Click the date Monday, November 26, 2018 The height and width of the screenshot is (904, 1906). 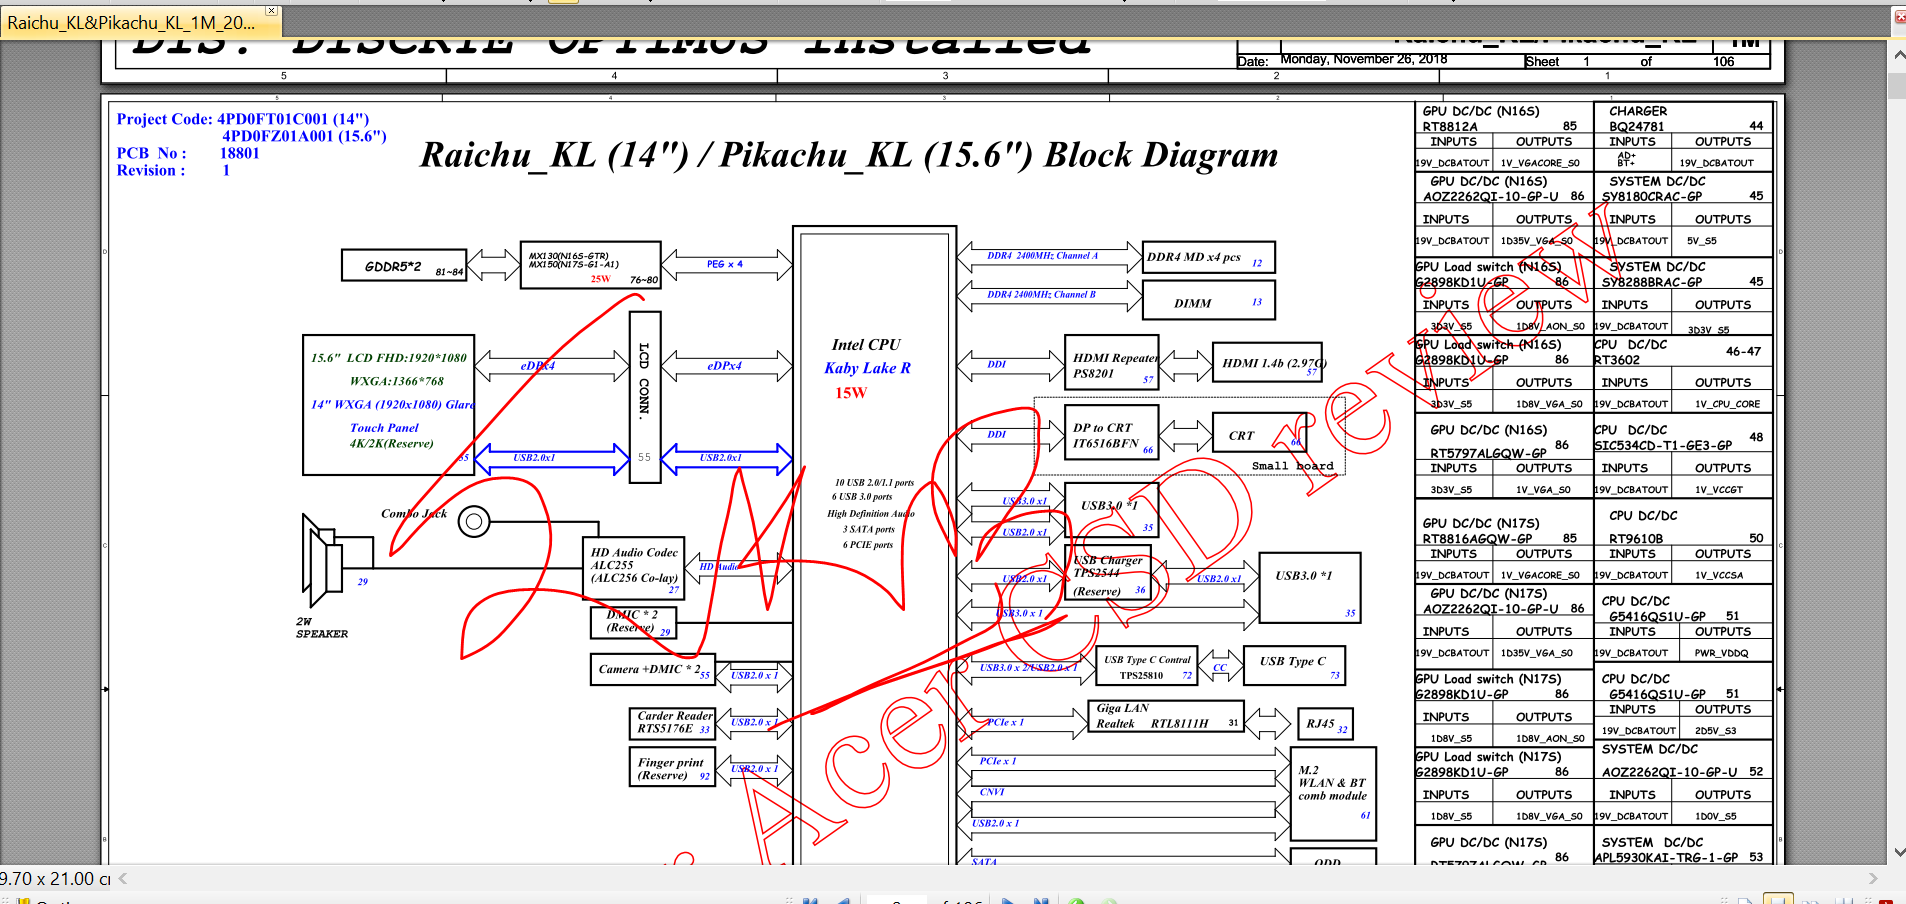point(1364,59)
